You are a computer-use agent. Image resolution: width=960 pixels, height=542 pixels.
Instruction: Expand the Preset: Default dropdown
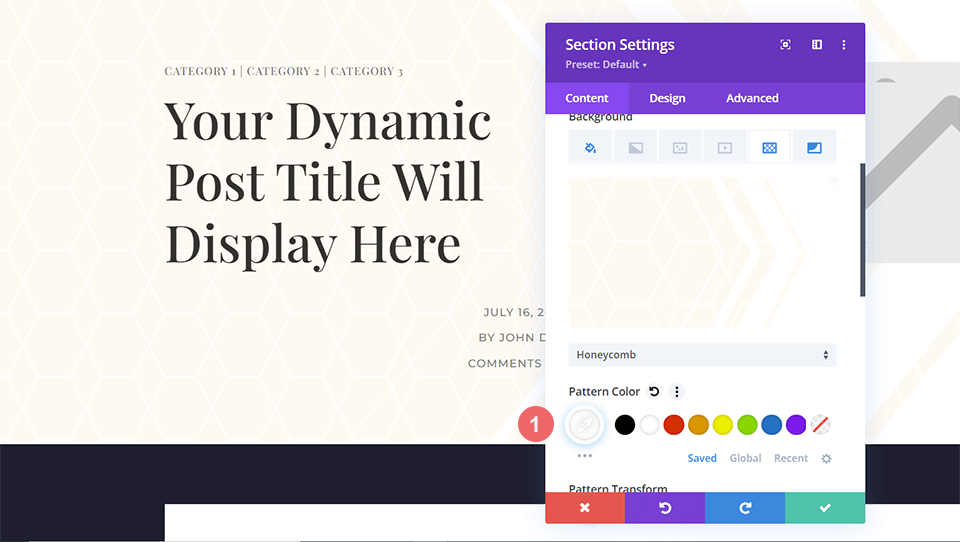(x=606, y=65)
